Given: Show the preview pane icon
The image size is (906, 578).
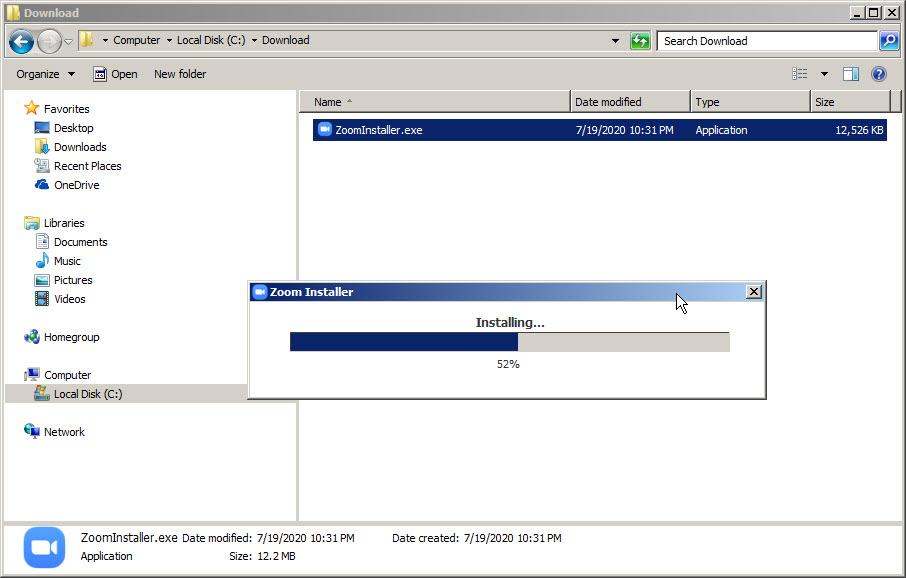Looking at the screenshot, I should click(x=851, y=73).
